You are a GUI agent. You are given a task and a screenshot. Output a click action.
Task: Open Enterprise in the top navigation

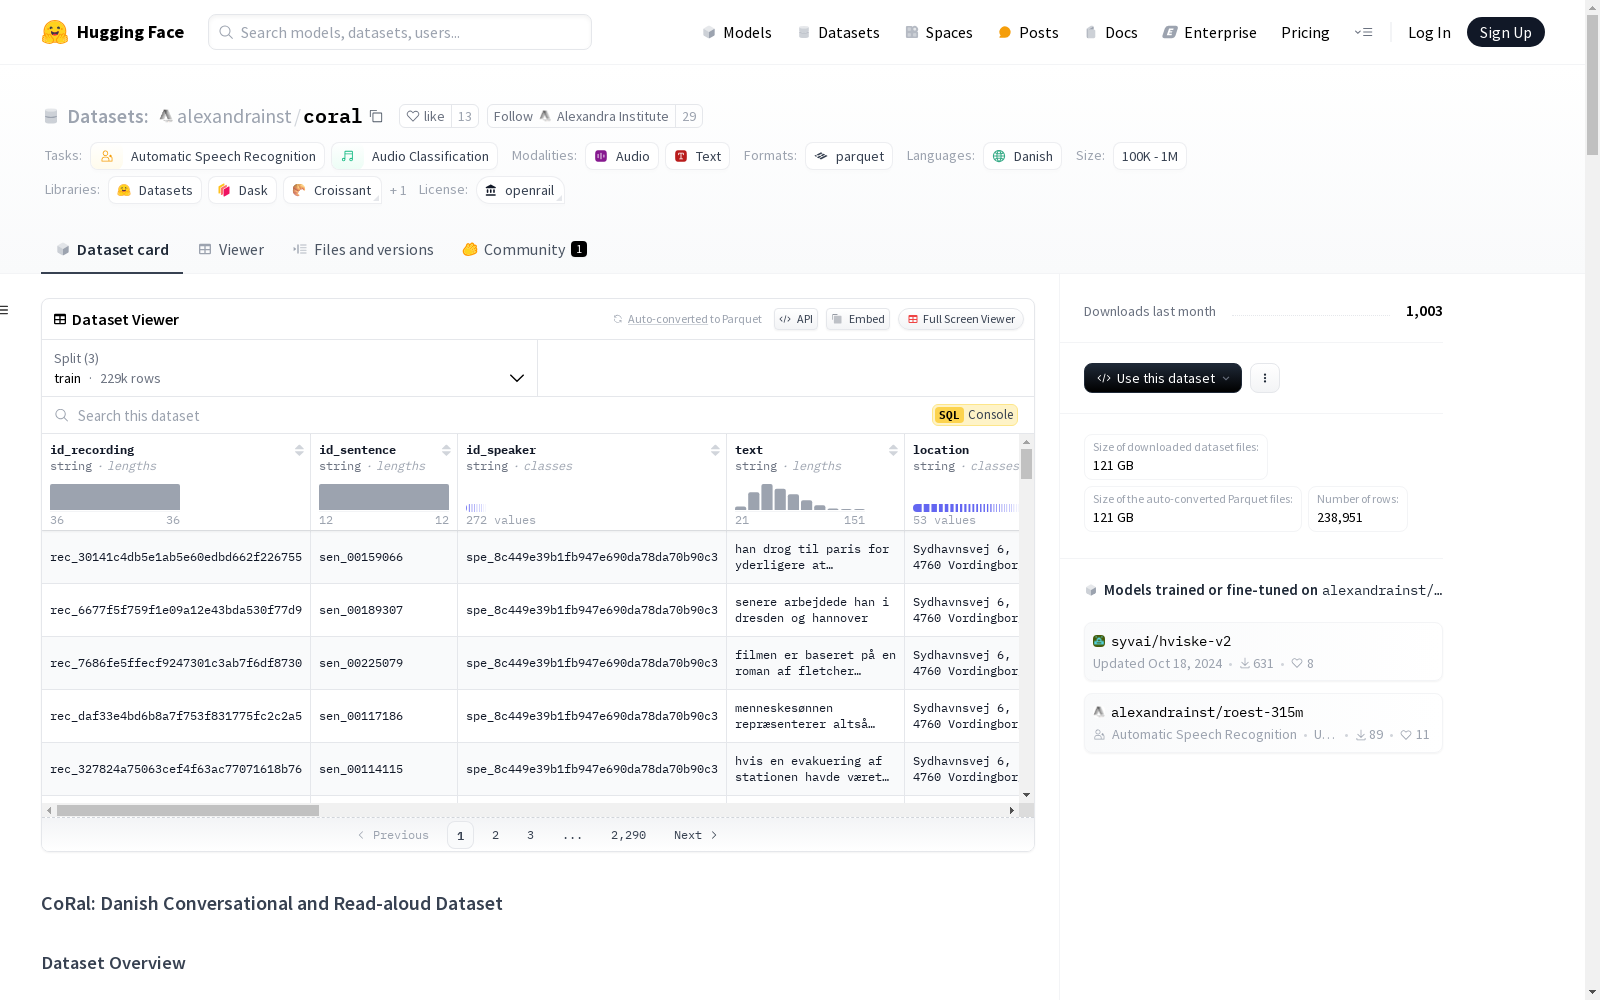(1210, 32)
